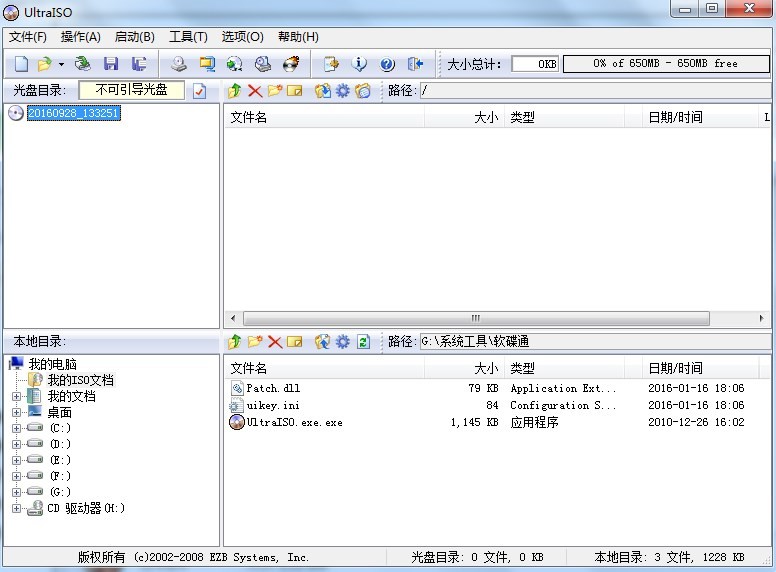776x572 pixels.
Task: Click the 日期/时间 header in disc file list
Action: tap(675, 117)
